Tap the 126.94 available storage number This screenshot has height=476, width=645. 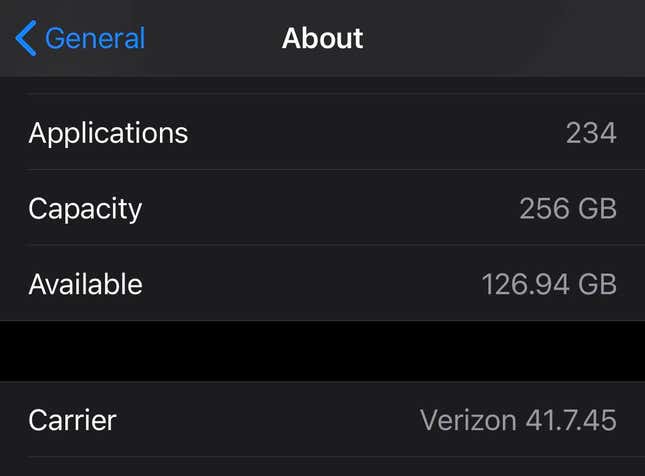526,284
